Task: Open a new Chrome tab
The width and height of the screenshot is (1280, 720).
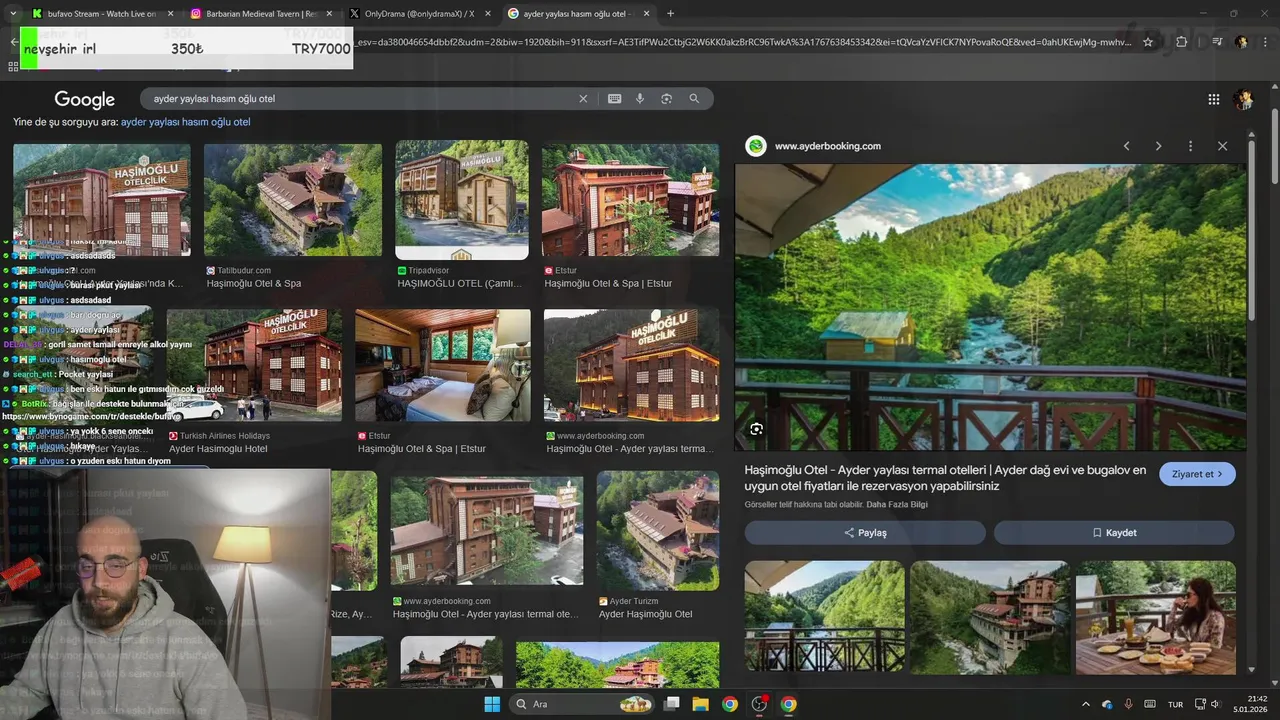Action: tap(670, 14)
